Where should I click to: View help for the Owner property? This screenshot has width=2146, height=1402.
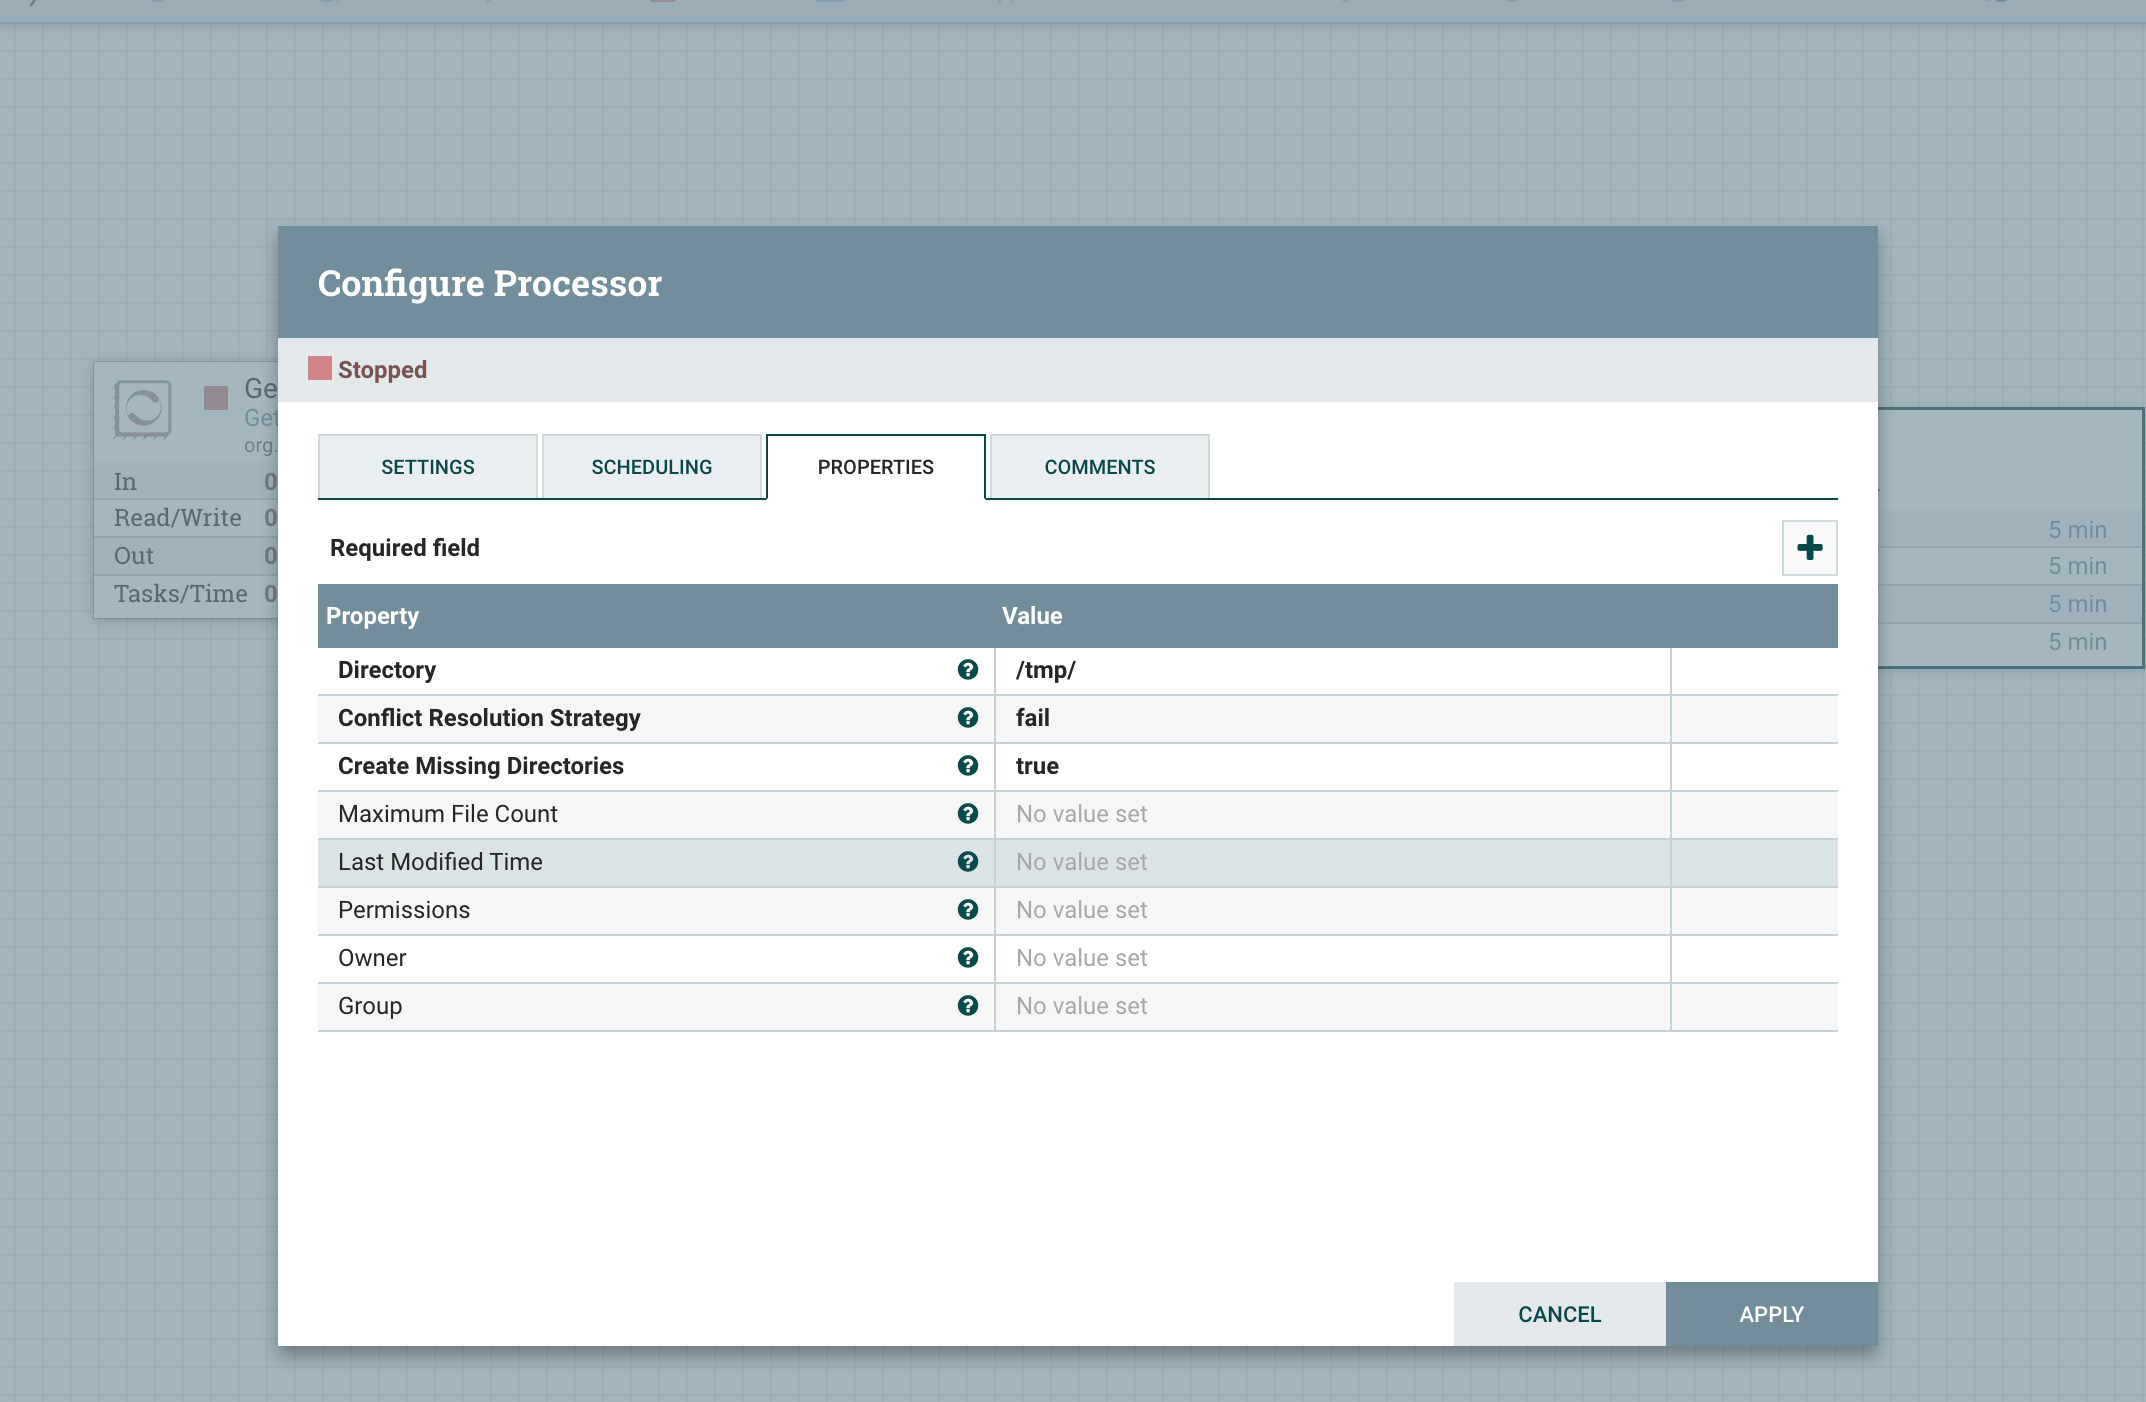[x=966, y=957]
